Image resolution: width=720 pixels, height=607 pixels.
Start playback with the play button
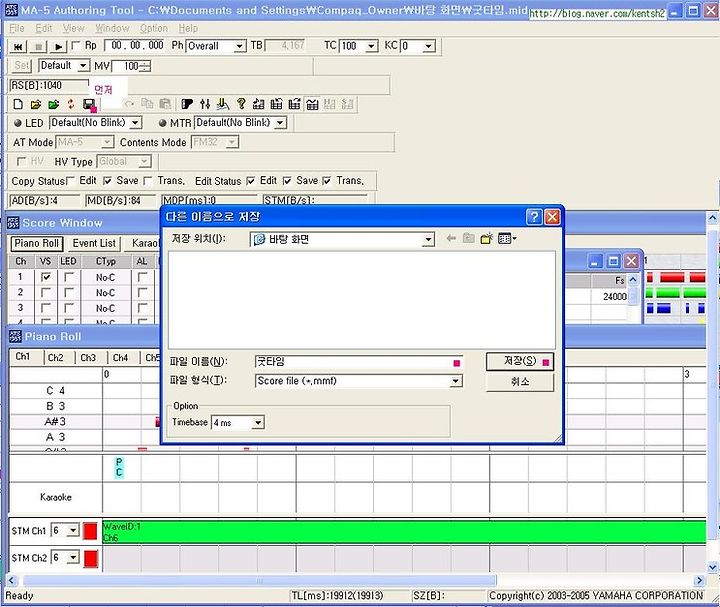tap(58, 46)
